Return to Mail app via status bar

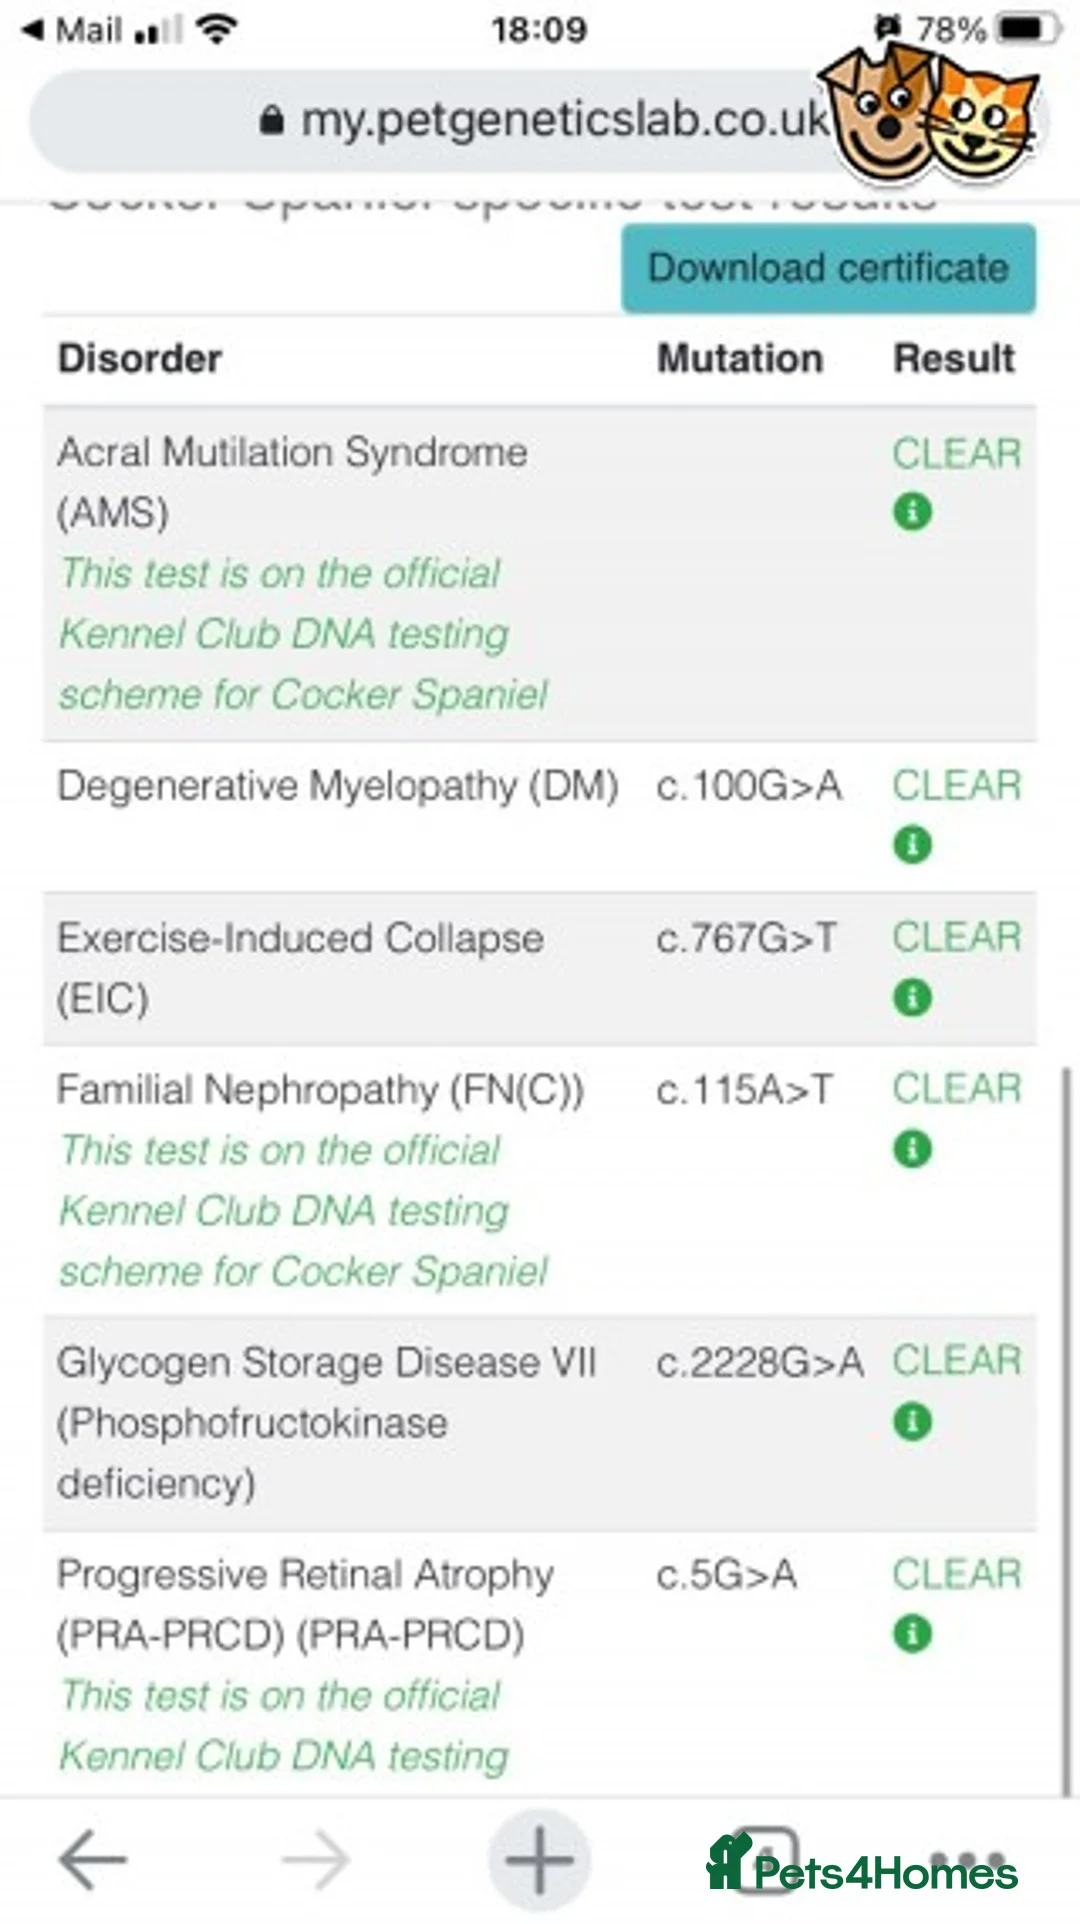pos(75,30)
